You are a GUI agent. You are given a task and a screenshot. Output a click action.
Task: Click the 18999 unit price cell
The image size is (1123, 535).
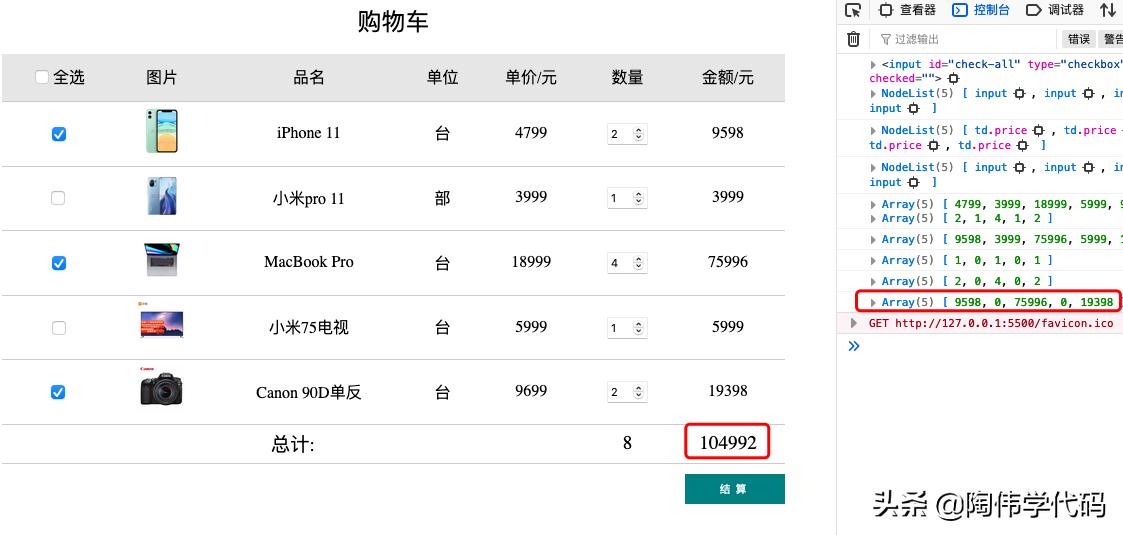click(531, 261)
